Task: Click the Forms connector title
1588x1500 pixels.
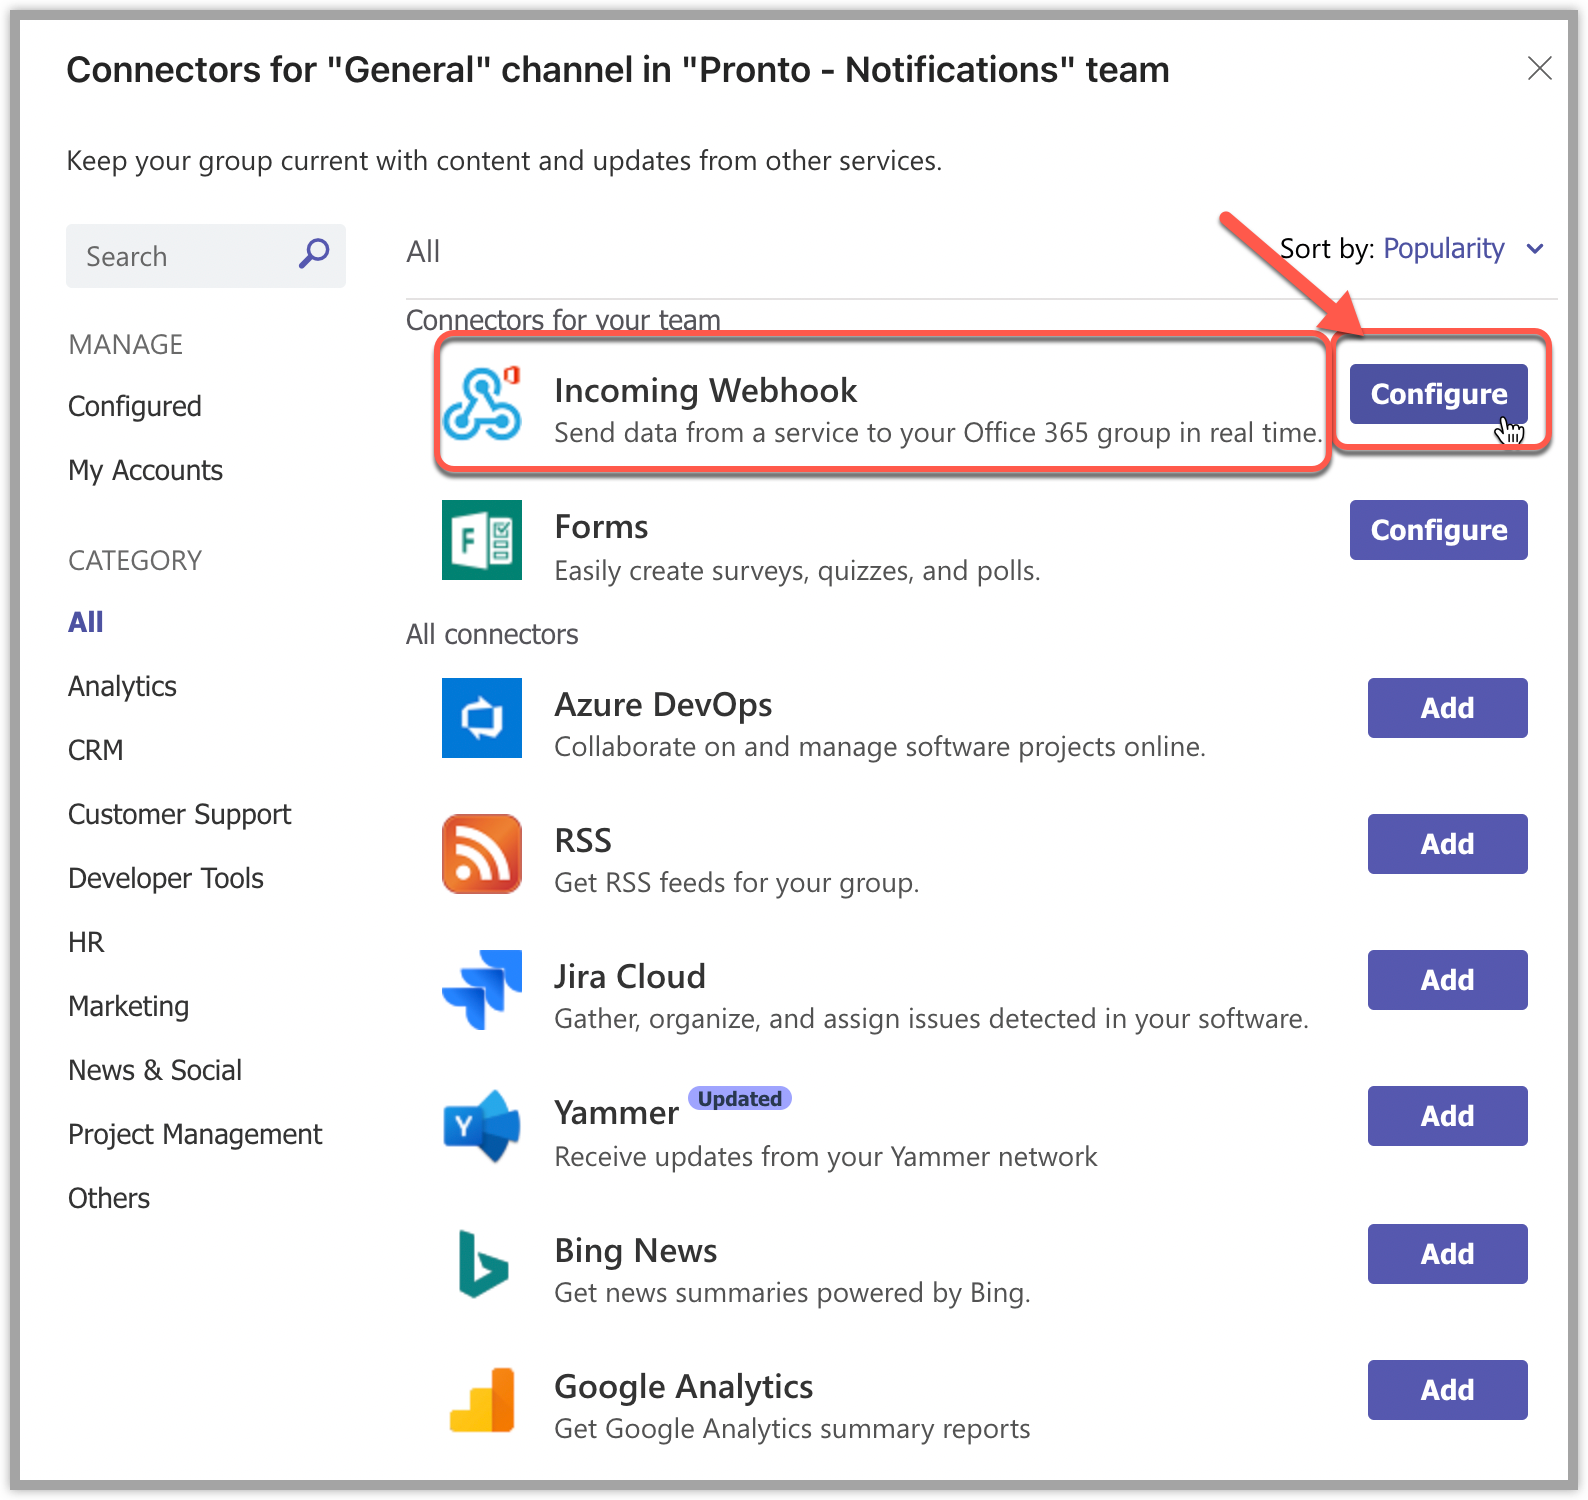Action: [x=602, y=526]
